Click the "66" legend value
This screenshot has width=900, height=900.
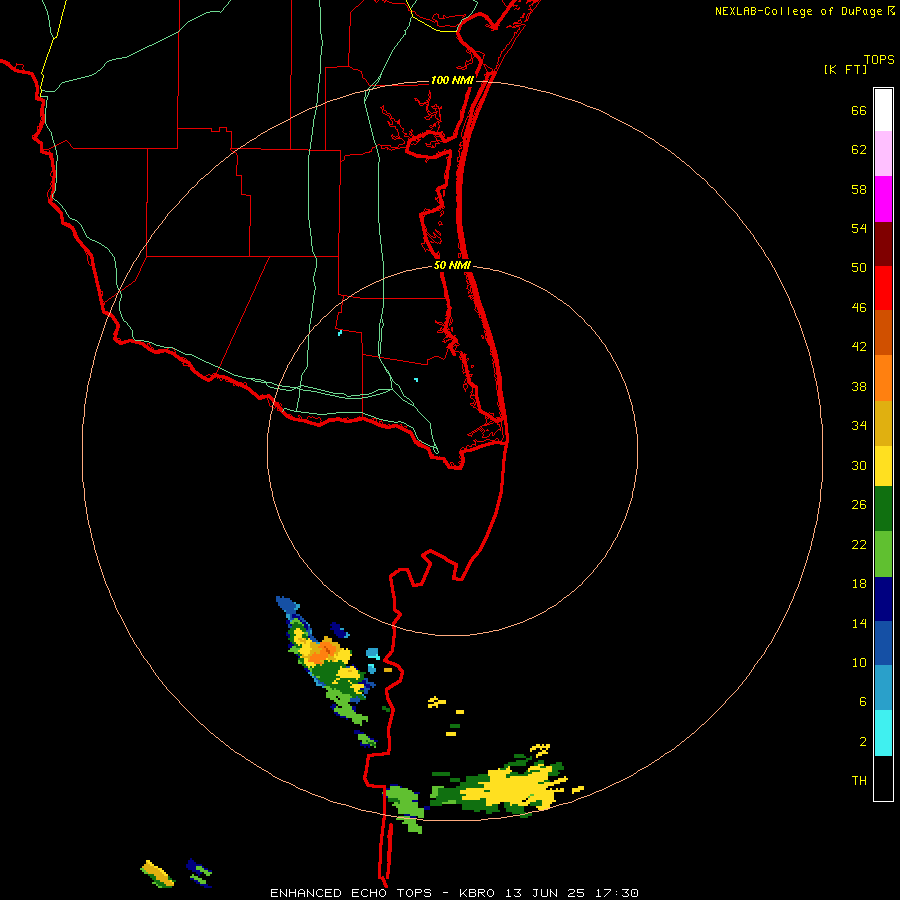point(859,111)
